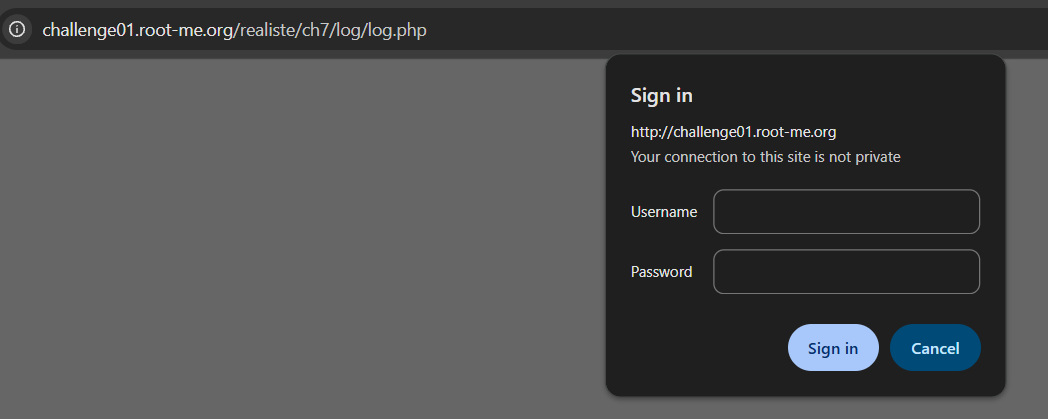This screenshot has height=419, width=1048.
Task: Click the challenge01.root-me.org domain in address bar
Action: (x=137, y=30)
